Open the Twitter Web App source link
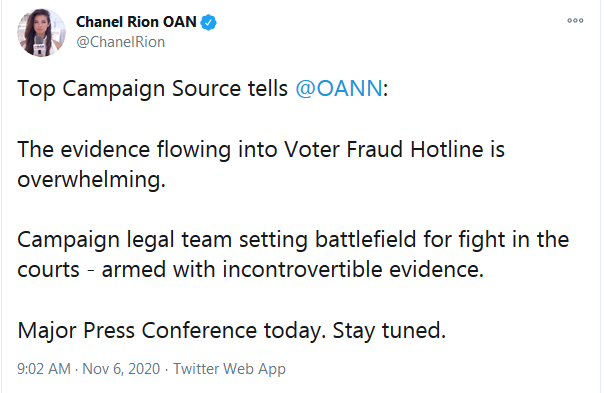 tap(229, 369)
